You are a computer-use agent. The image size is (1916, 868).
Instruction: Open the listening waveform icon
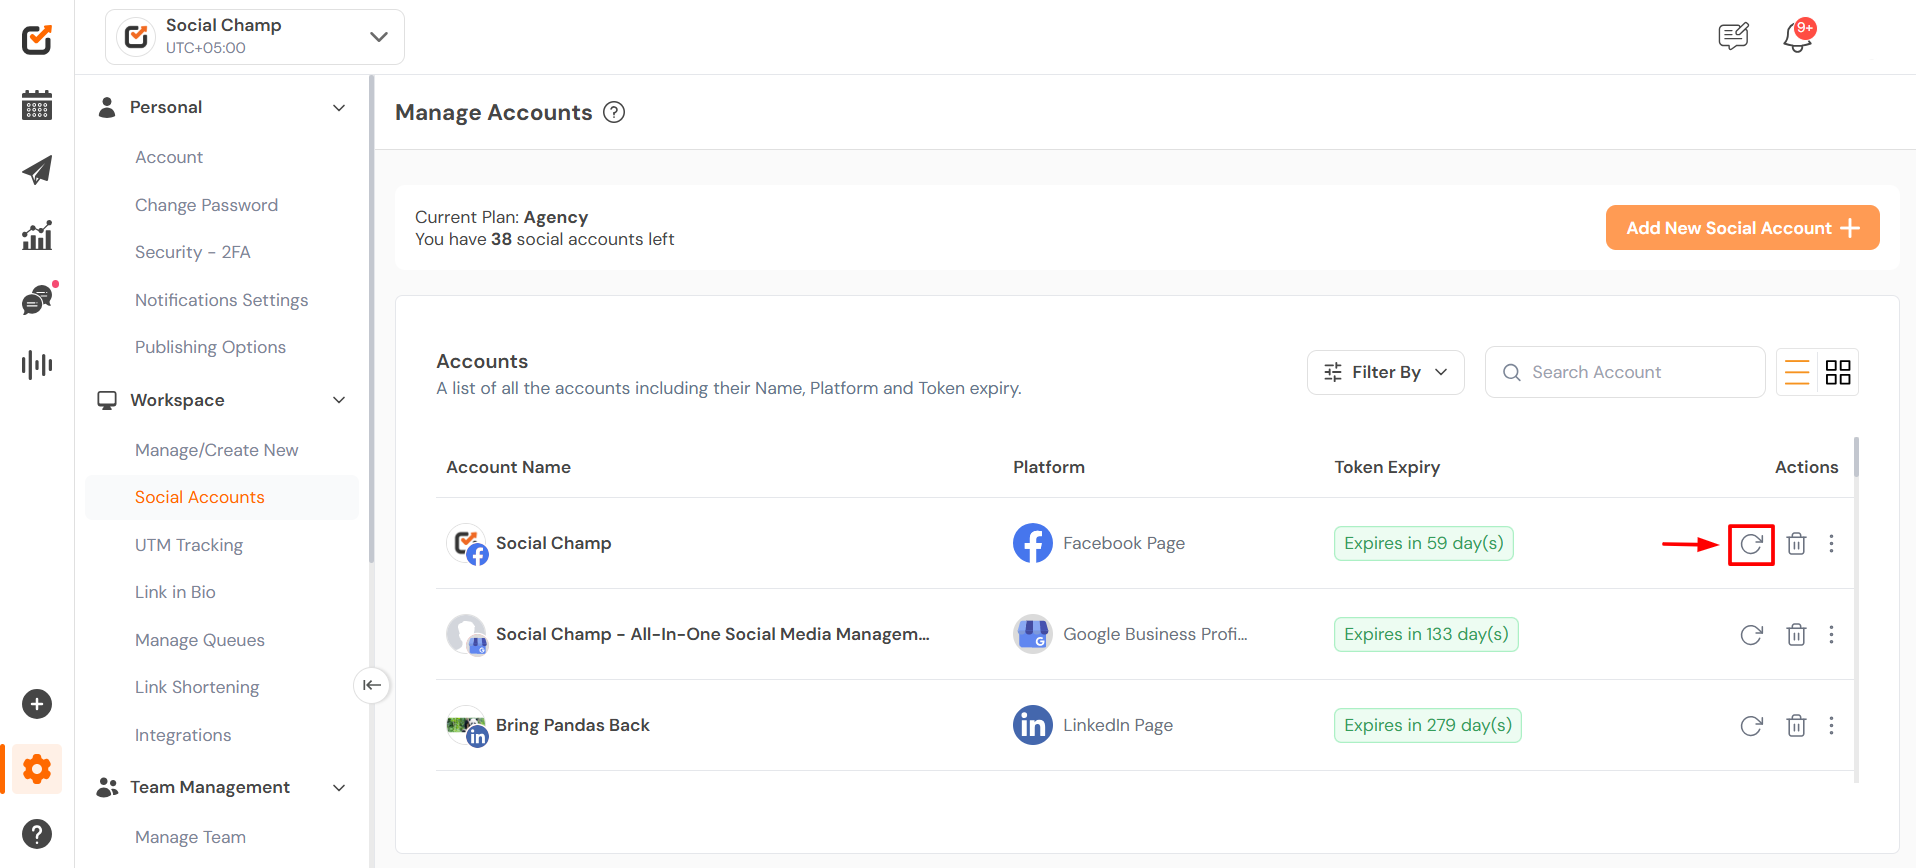tap(37, 364)
